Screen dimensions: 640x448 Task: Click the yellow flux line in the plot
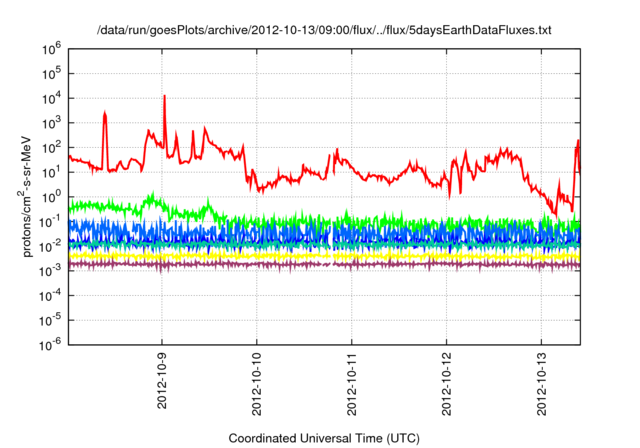pyautogui.click(x=324, y=256)
